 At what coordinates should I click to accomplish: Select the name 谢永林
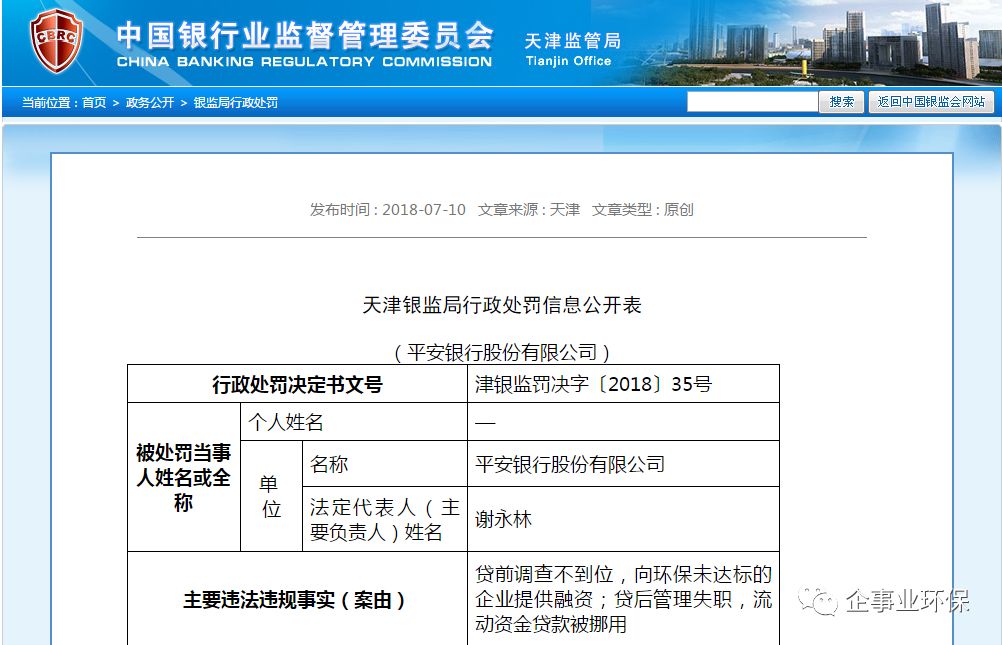point(504,519)
